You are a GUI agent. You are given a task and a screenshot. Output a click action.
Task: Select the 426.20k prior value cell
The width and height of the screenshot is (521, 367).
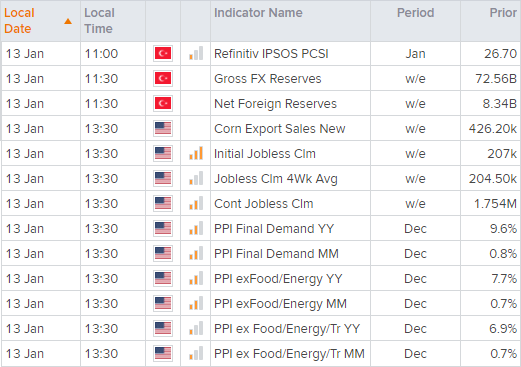pos(493,129)
